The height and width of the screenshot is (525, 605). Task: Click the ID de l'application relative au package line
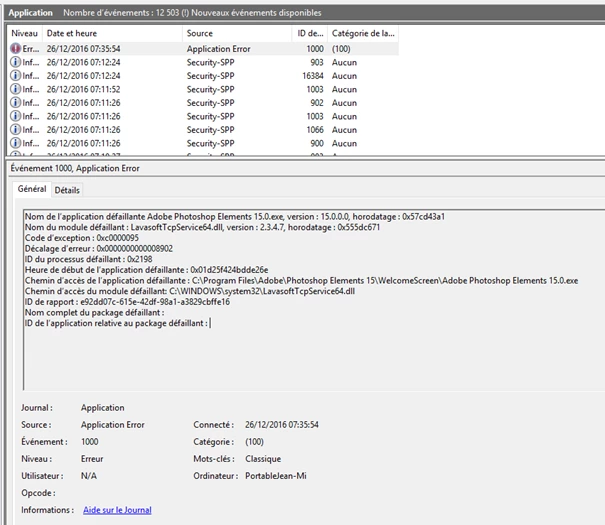coord(117,323)
